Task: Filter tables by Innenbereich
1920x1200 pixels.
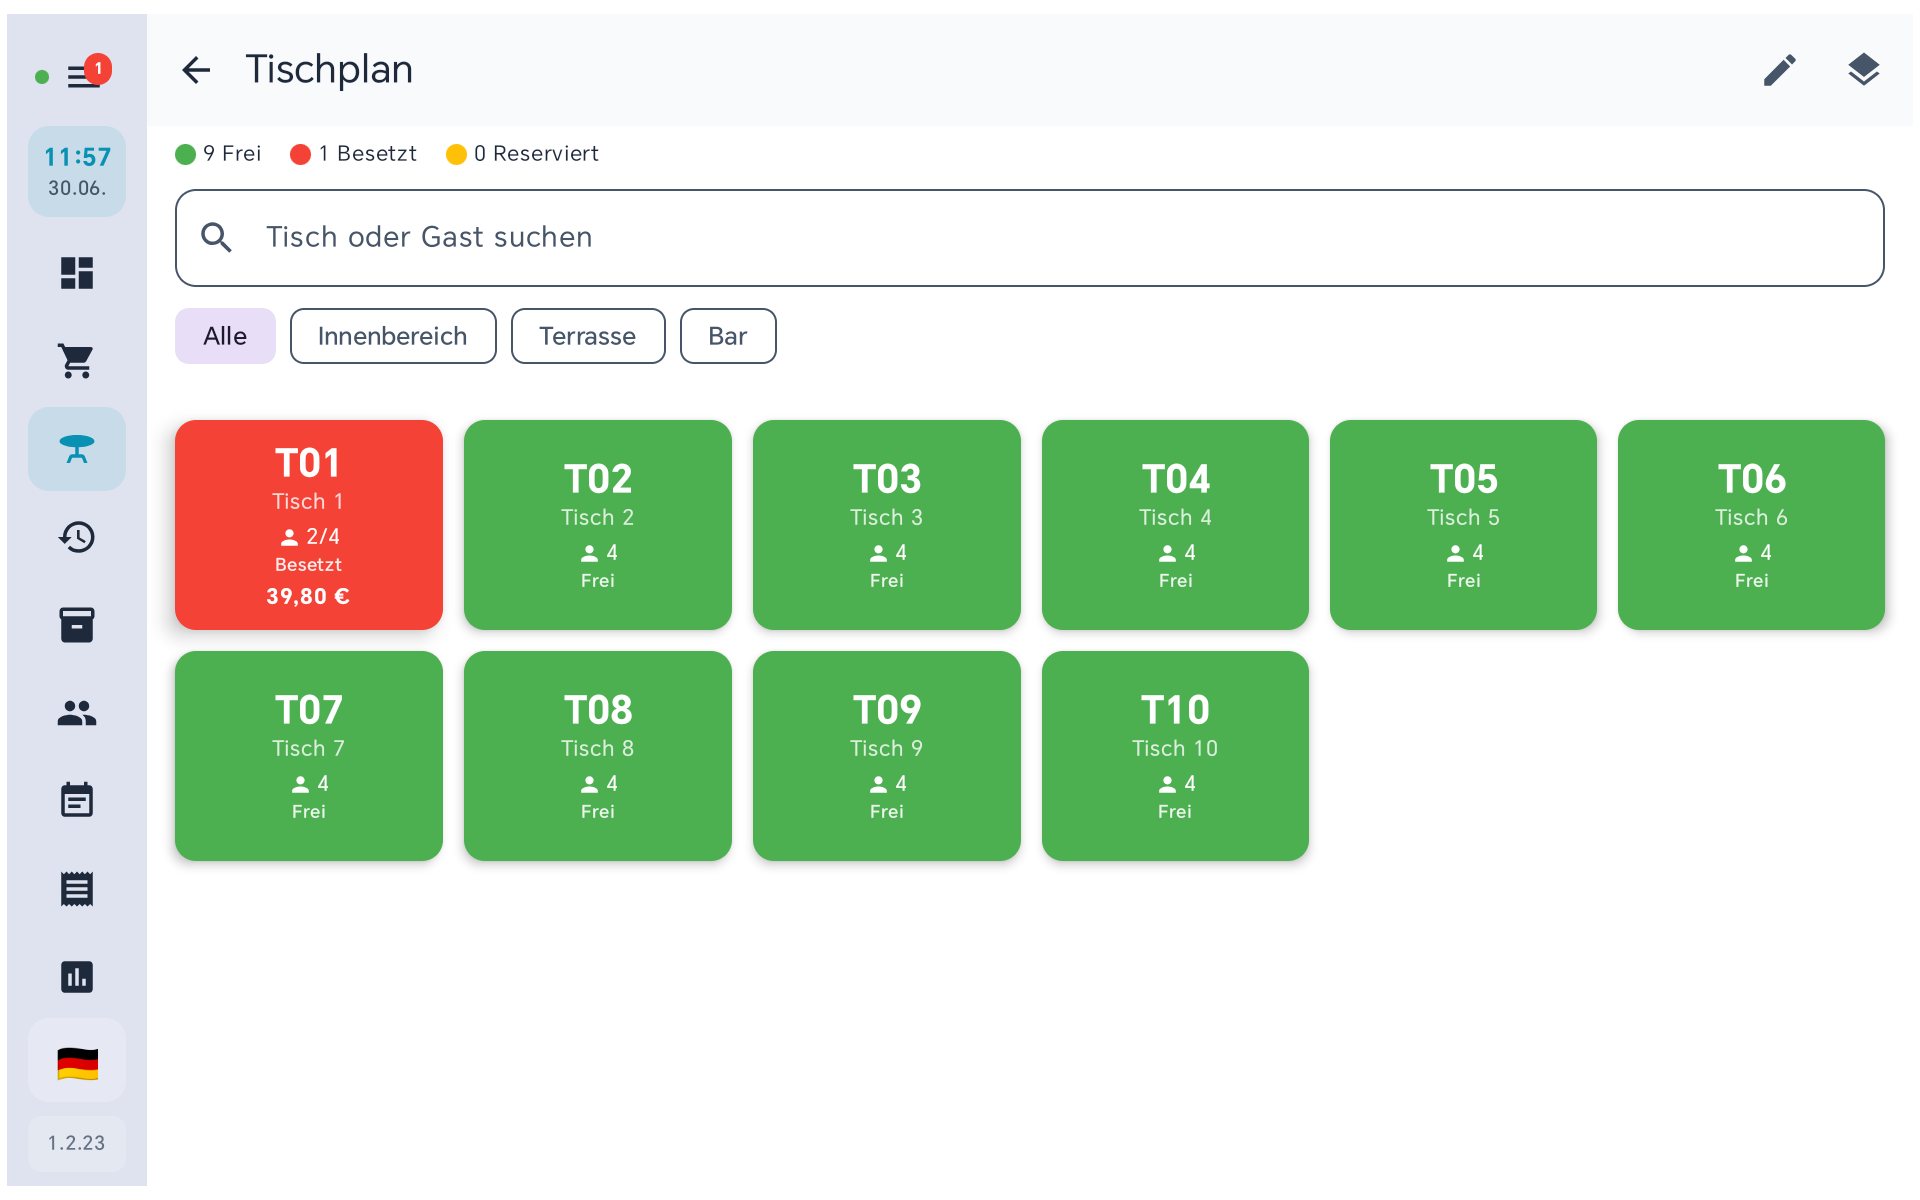Action: [393, 336]
